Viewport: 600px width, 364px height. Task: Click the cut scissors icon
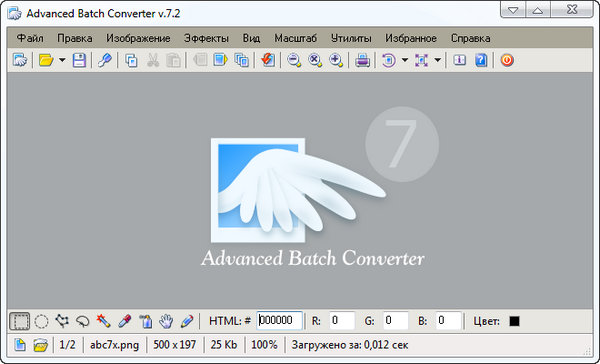pyautogui.click(x=153, y=60)
